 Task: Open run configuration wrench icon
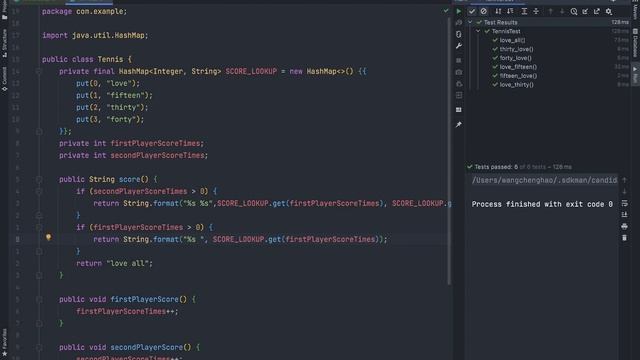pyautogui.click(x=459, y=46)
